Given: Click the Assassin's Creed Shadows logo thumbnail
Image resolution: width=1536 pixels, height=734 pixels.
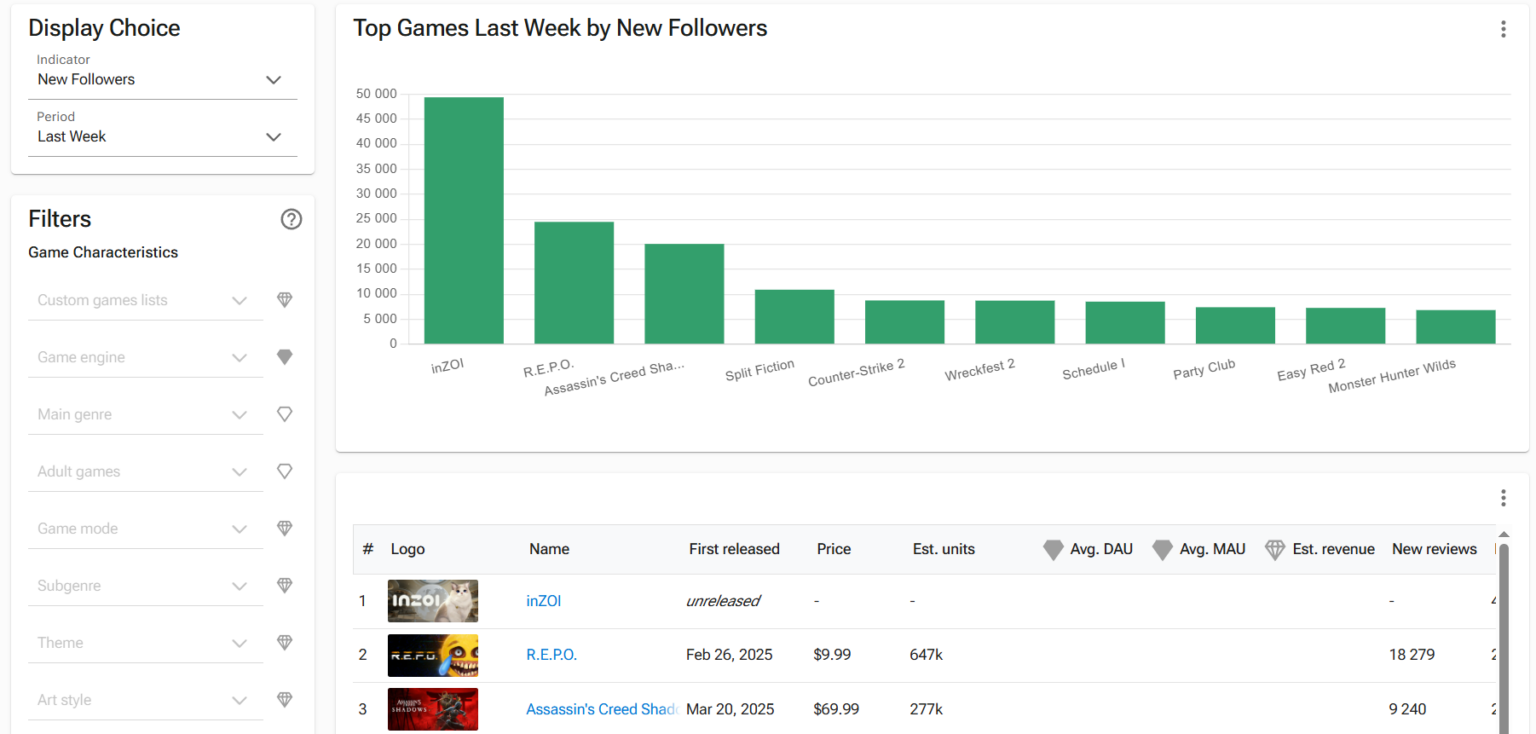Looking at the screenshot, I should click(432, 709).
